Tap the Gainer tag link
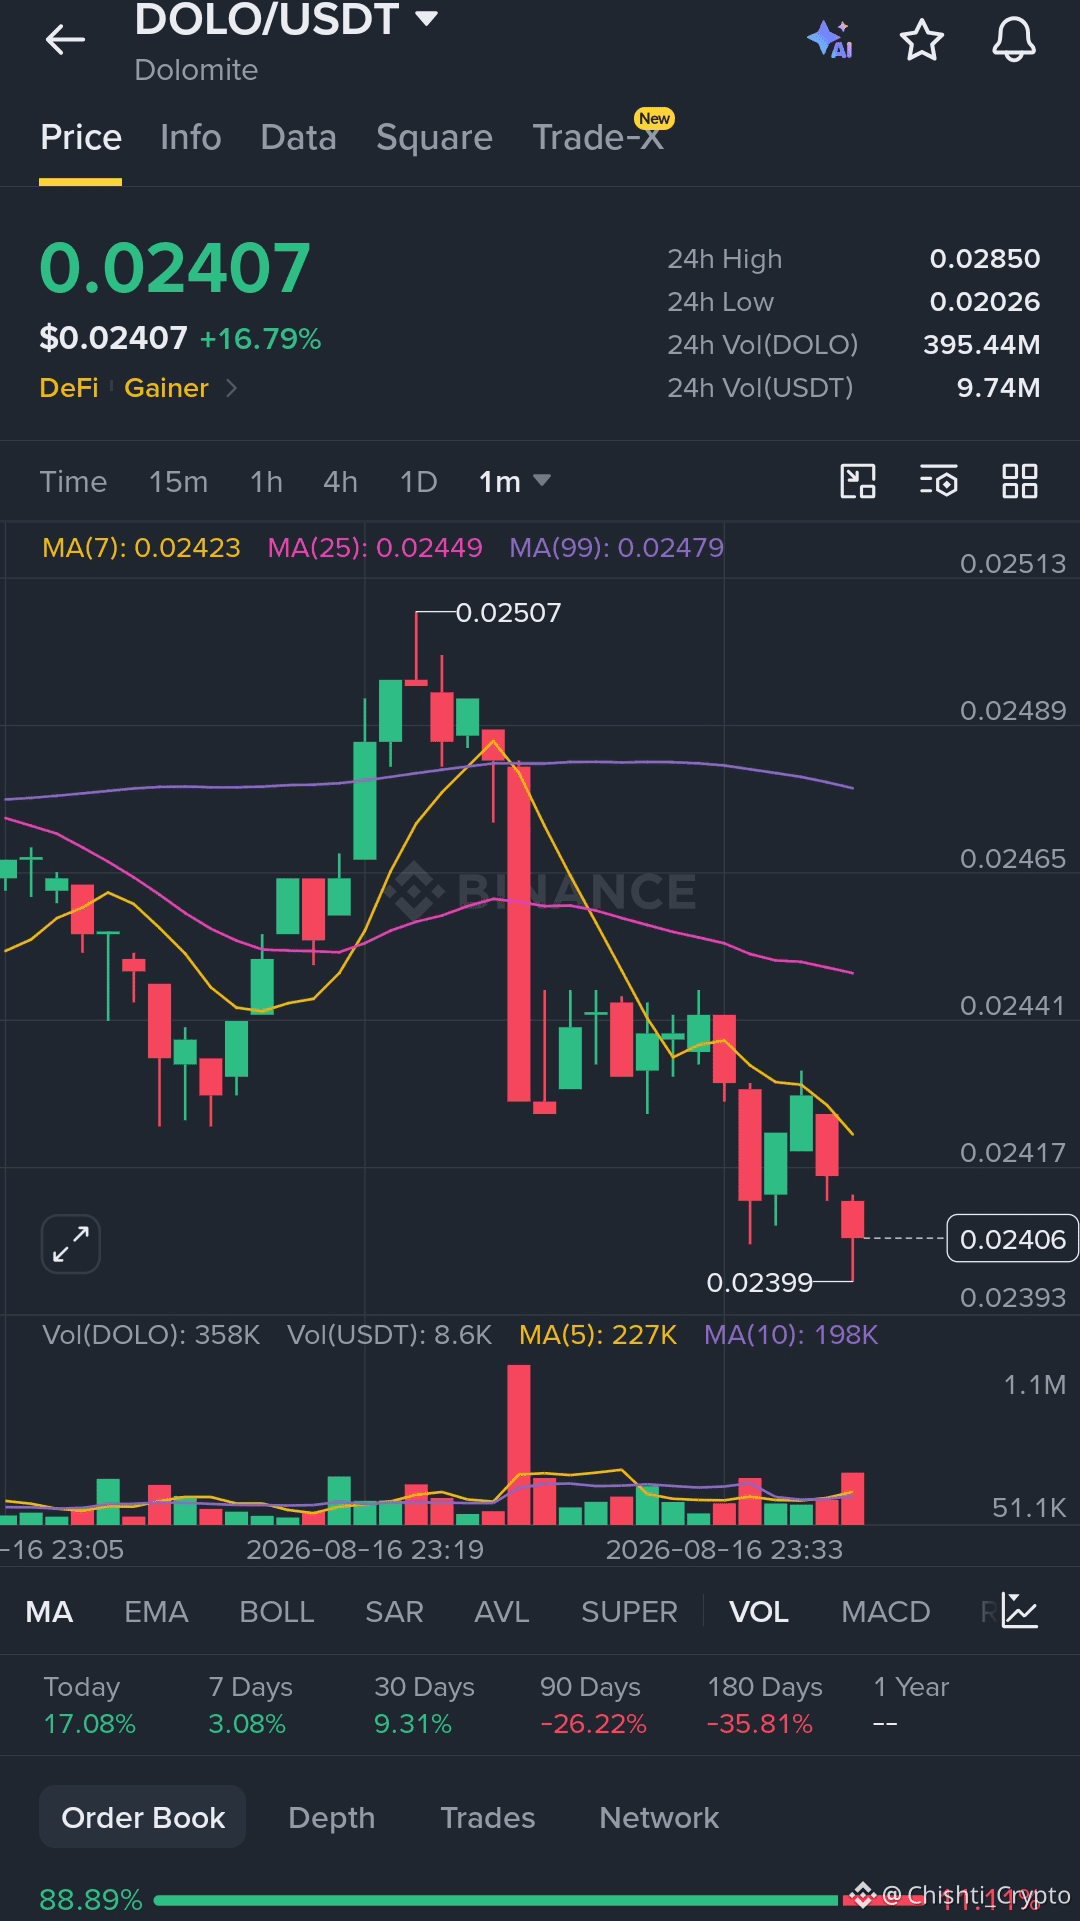Image resolution: width=1080 pixels, height=1921 pixels. [x=166, y=387]
